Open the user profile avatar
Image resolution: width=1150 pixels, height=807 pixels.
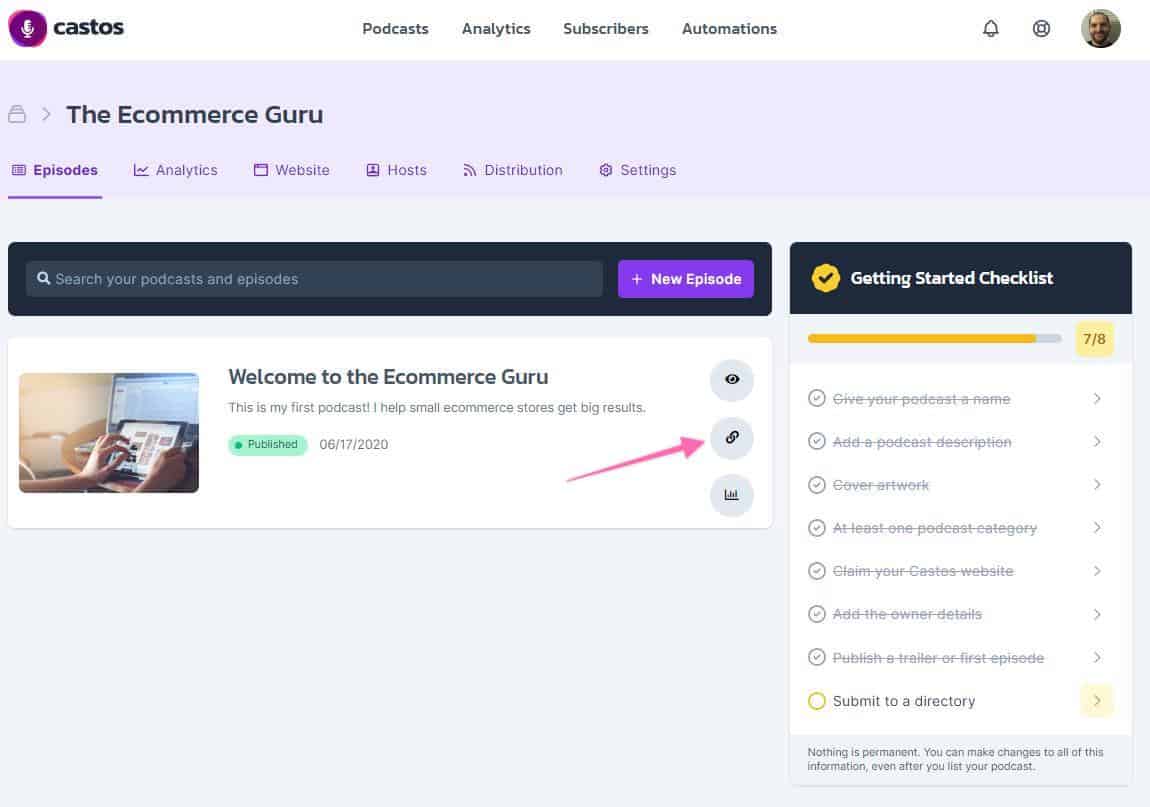tap(1100, 29)
